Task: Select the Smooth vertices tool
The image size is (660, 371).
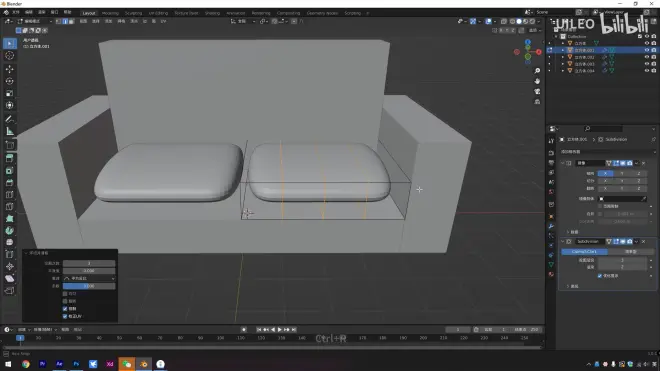Action: point(10,243)
